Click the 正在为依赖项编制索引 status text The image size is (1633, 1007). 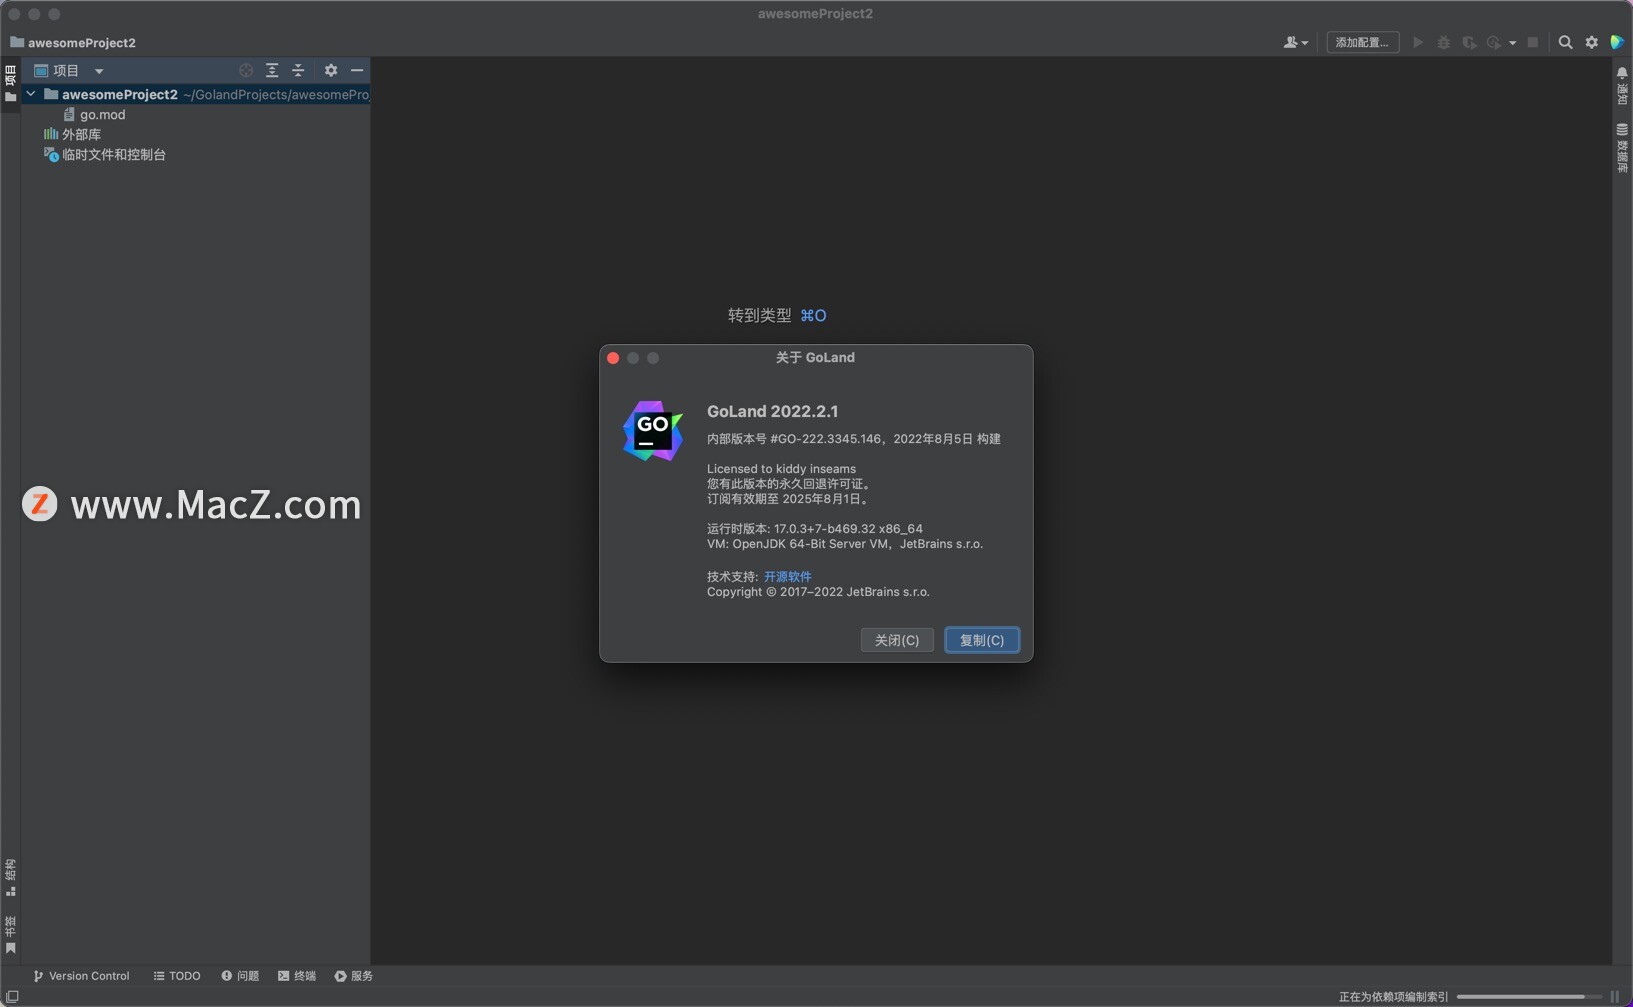[1393, 996]
